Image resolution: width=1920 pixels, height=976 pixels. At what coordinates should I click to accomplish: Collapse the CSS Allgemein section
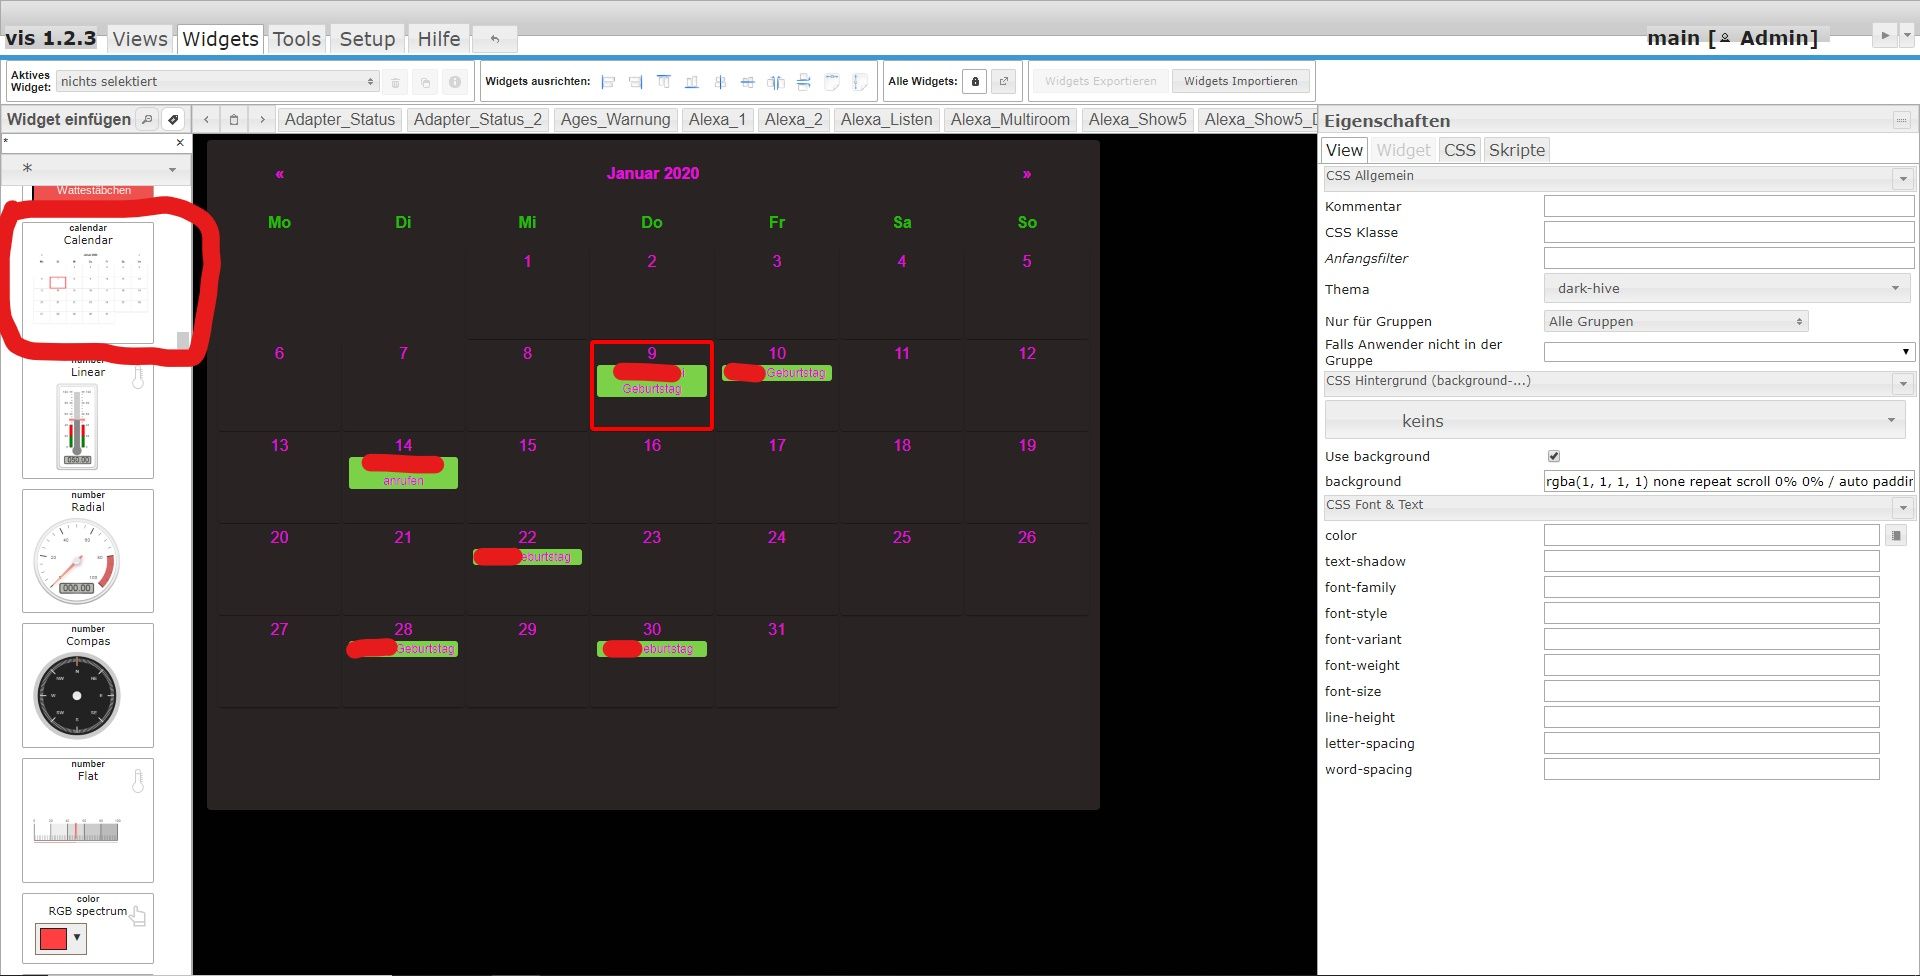point(1902,179)
